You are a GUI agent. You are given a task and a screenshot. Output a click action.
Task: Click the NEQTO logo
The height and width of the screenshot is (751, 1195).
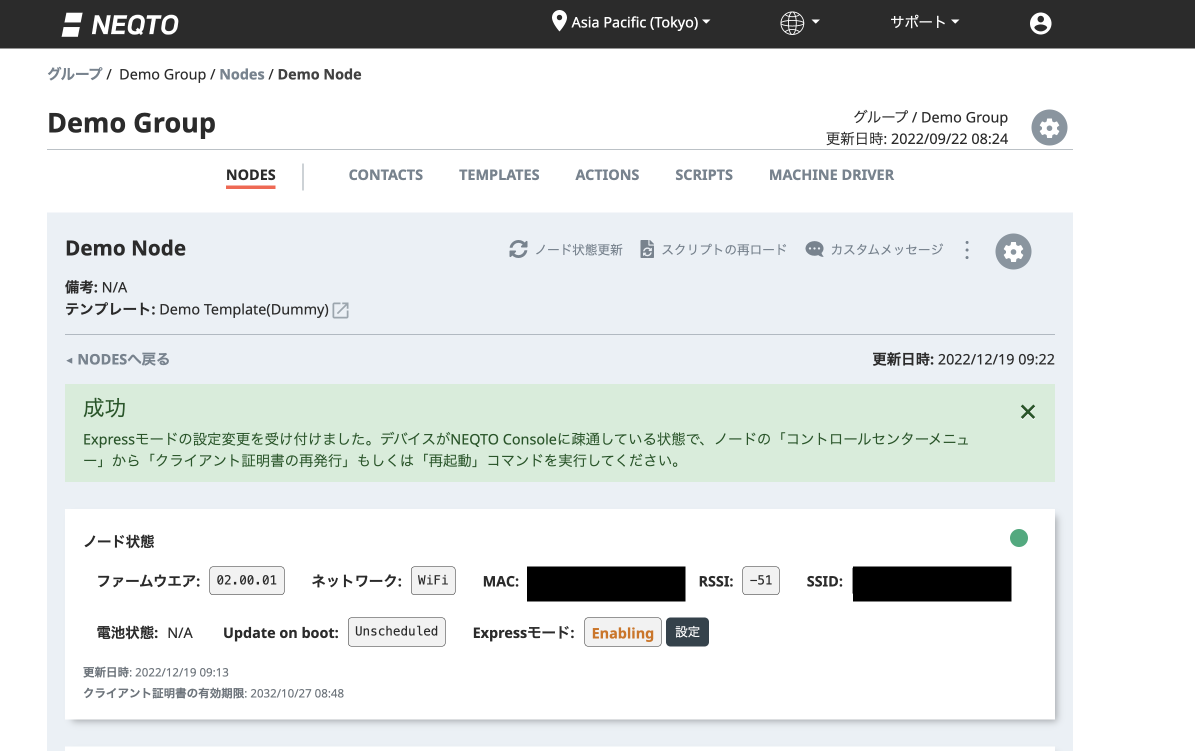pyautogui.click(x=120, y=23)
